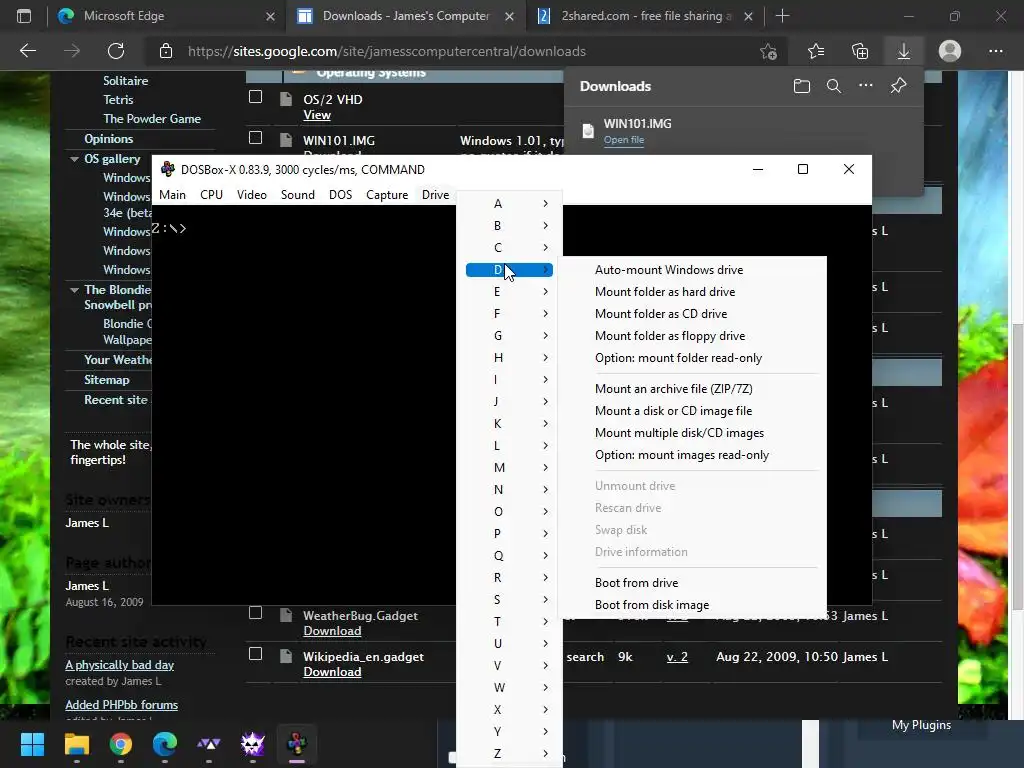Search downloads with magnifier icon
Image resolution: width=1024 pixels, height=768 pixels.
pyautogui.click(x=833, y=86)
